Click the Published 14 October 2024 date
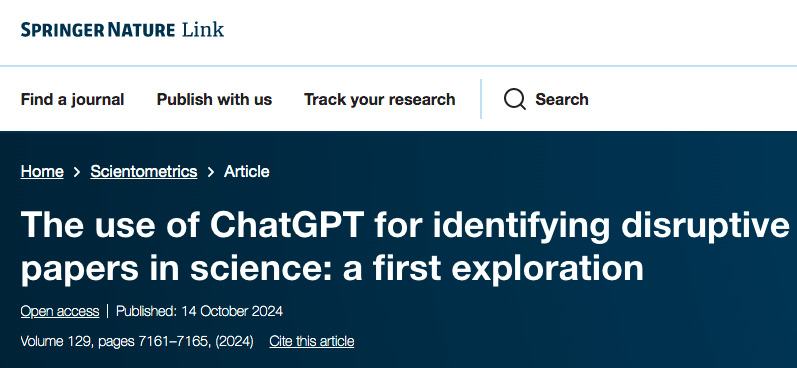 click(x=199, y=311)
